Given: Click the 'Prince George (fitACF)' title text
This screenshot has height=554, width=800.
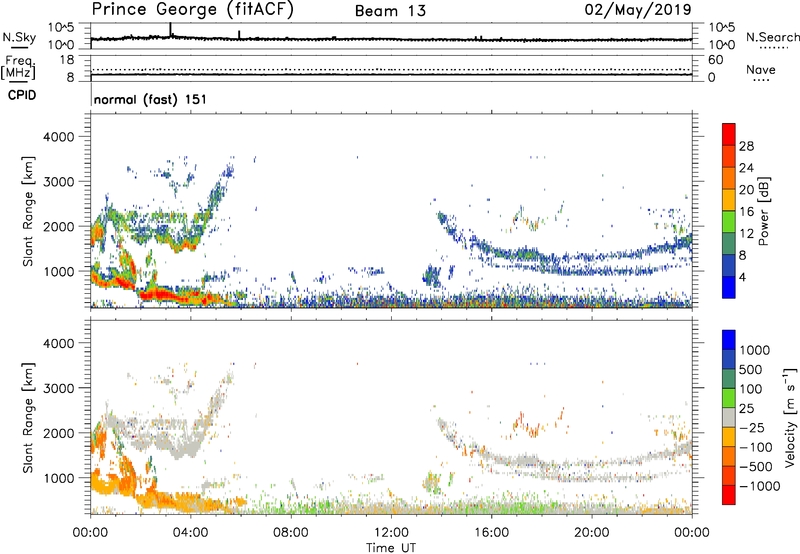Looking at the screenshot, I should click(192, 9).
